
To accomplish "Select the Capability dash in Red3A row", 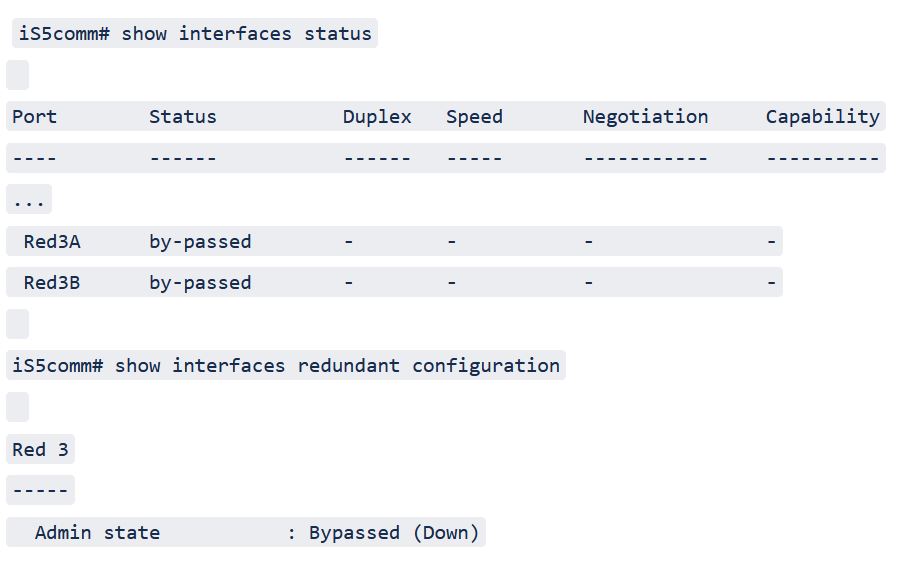I will (x=771, y=241).
